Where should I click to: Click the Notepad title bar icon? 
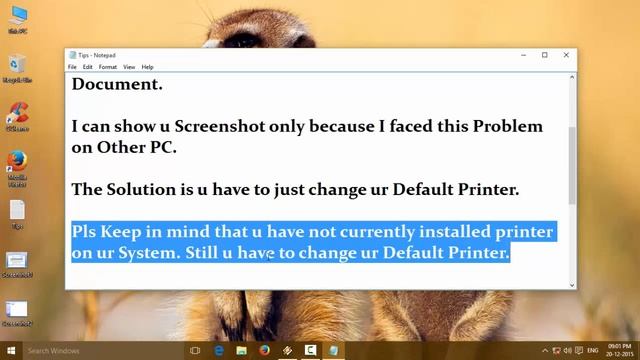click(x=73, y=55)
